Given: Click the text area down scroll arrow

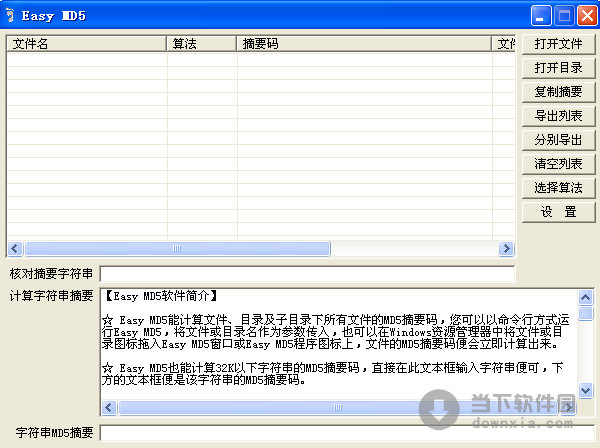Looking at the screenshot, I should coord(586,391).
